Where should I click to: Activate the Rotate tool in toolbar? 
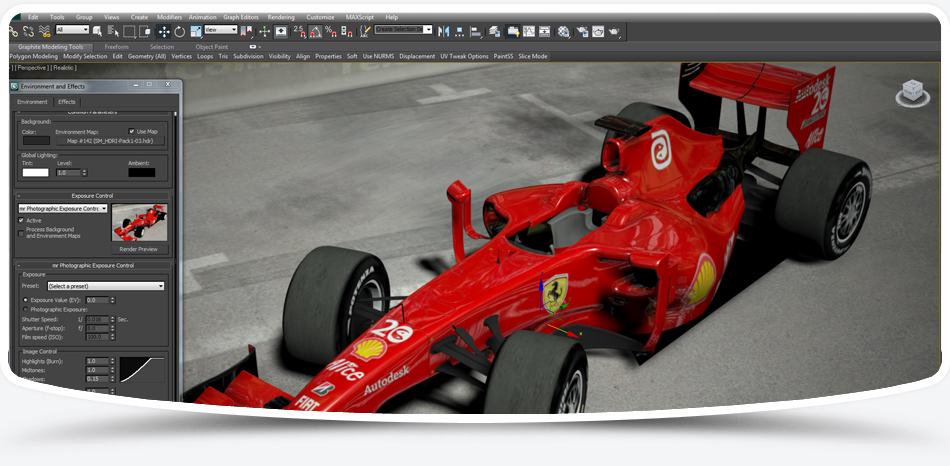(179, 31)
